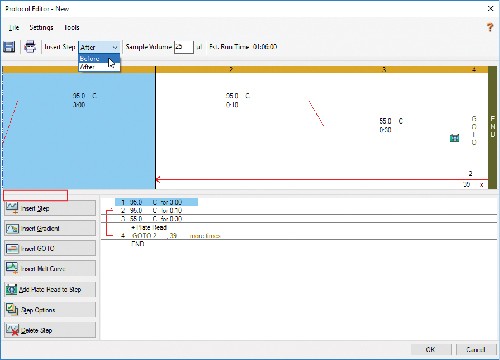Click the Est. Run Time value

point(265,47)
